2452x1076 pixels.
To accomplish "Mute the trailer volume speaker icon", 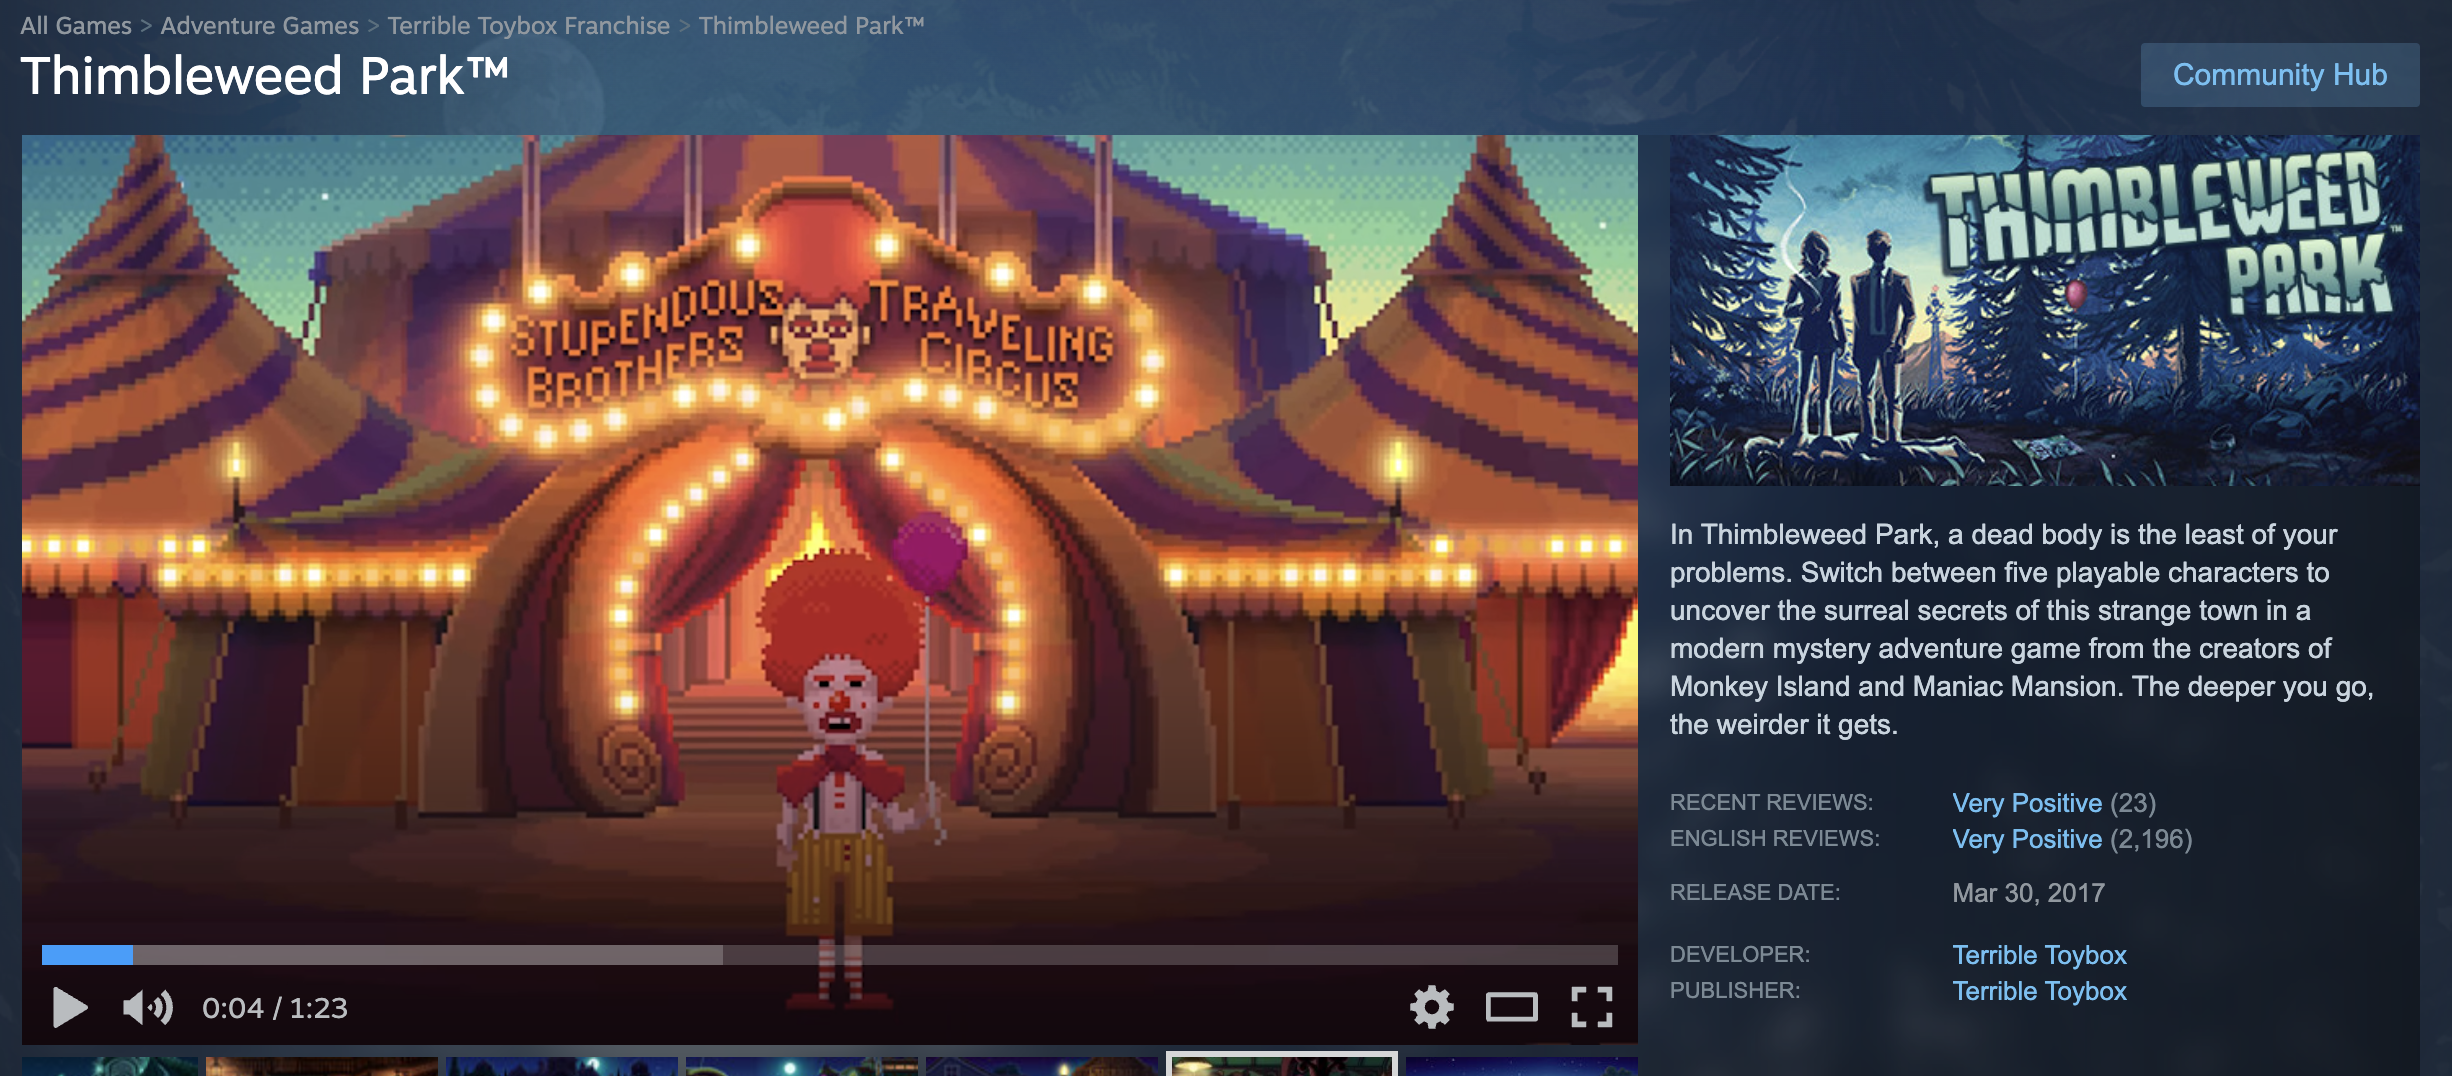I will 147,1007.
